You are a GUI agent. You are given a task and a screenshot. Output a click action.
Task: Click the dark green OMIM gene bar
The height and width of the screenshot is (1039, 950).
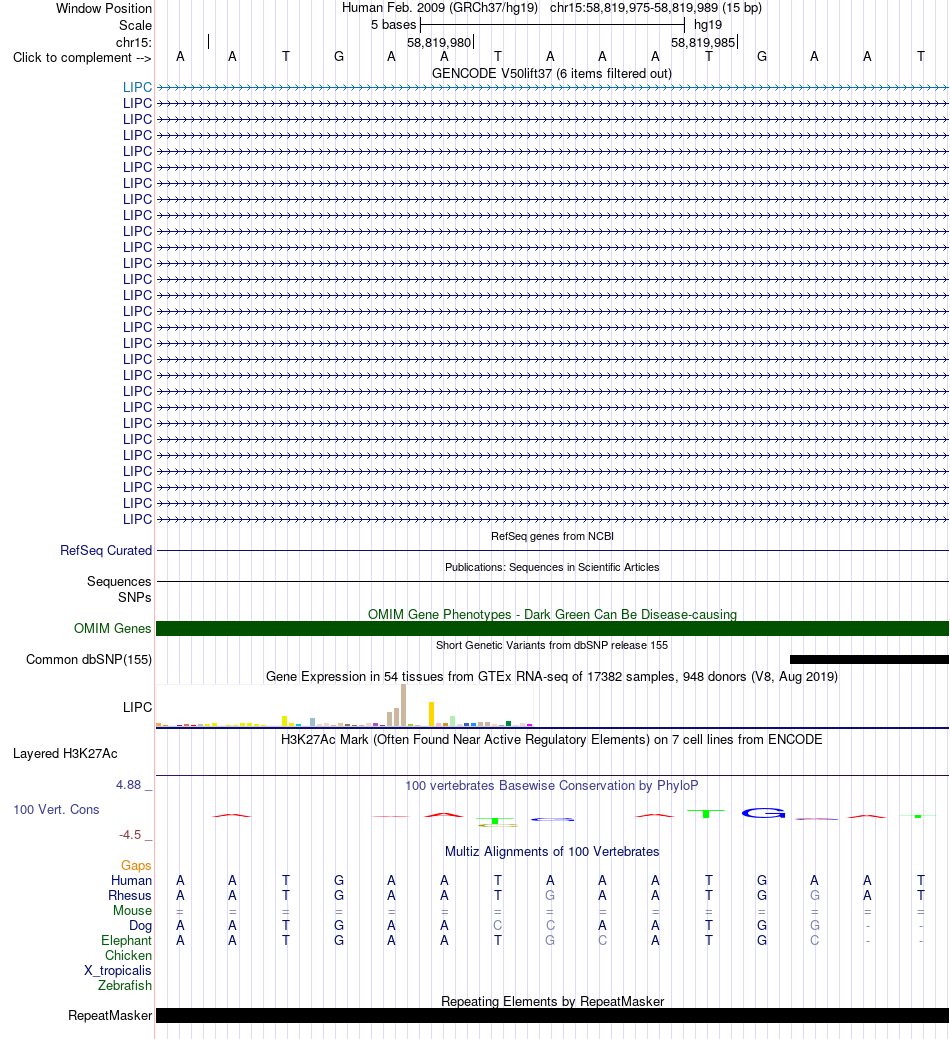coord(553,628)
